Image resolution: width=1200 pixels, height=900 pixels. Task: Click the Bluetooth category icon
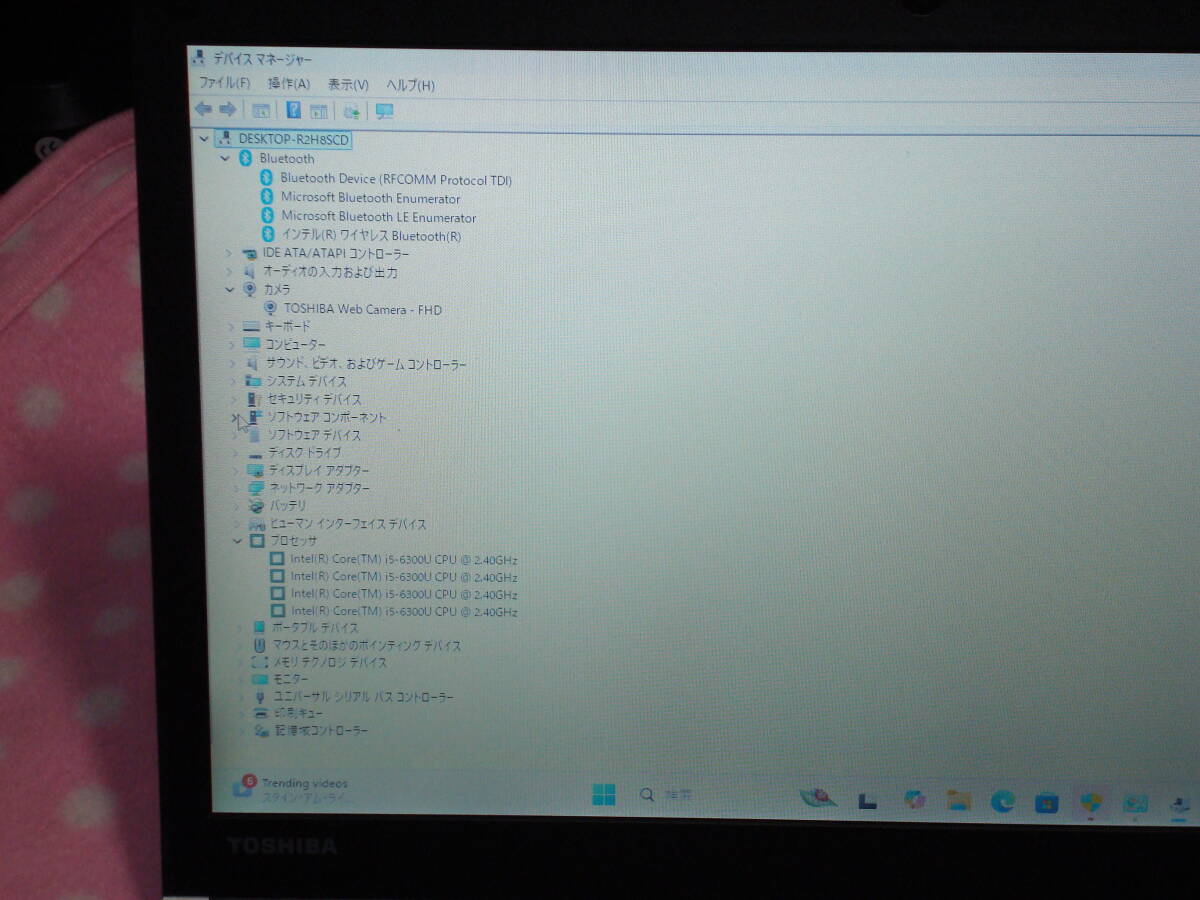(245, 158)
